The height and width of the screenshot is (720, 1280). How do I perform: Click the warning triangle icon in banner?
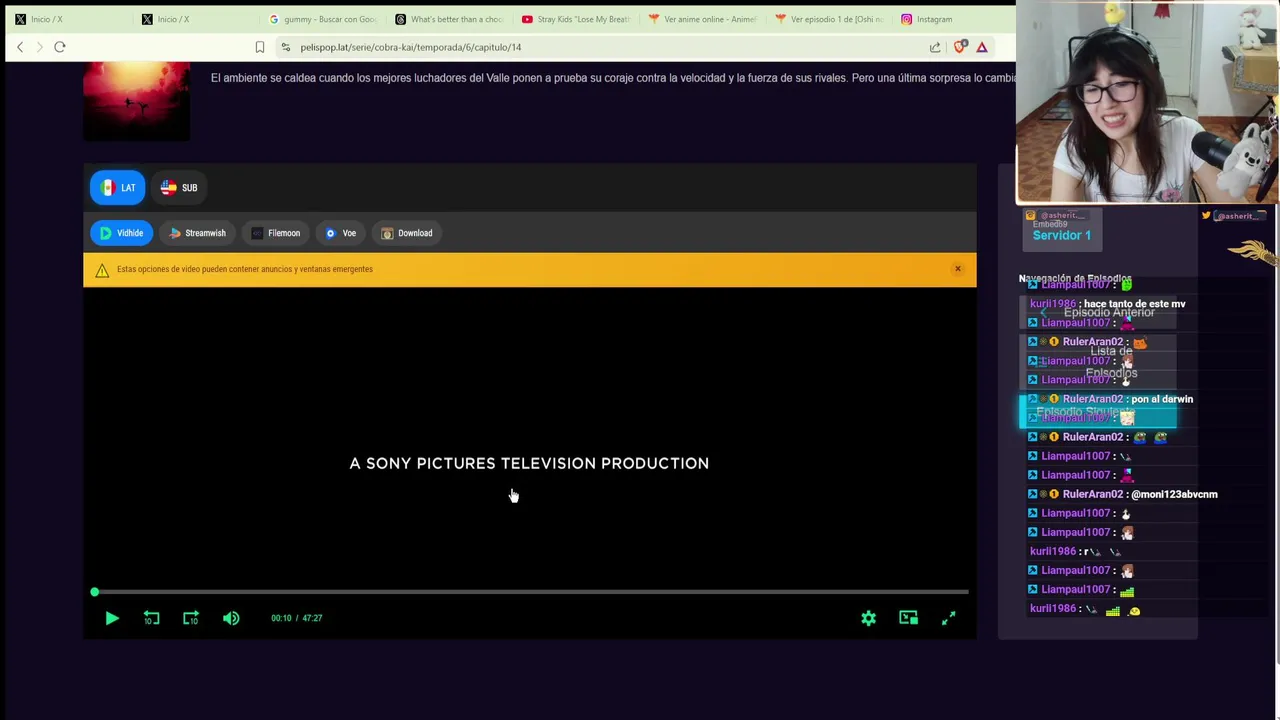(102, 270)
